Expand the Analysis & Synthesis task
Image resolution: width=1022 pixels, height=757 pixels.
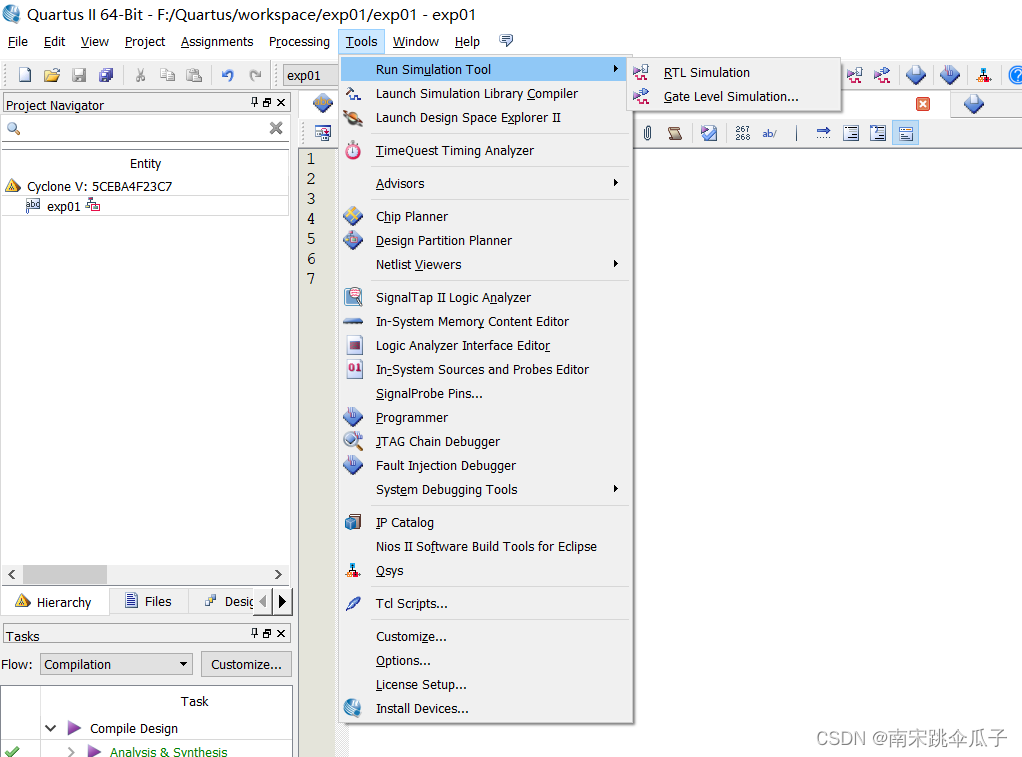click(x=70, y=751)
